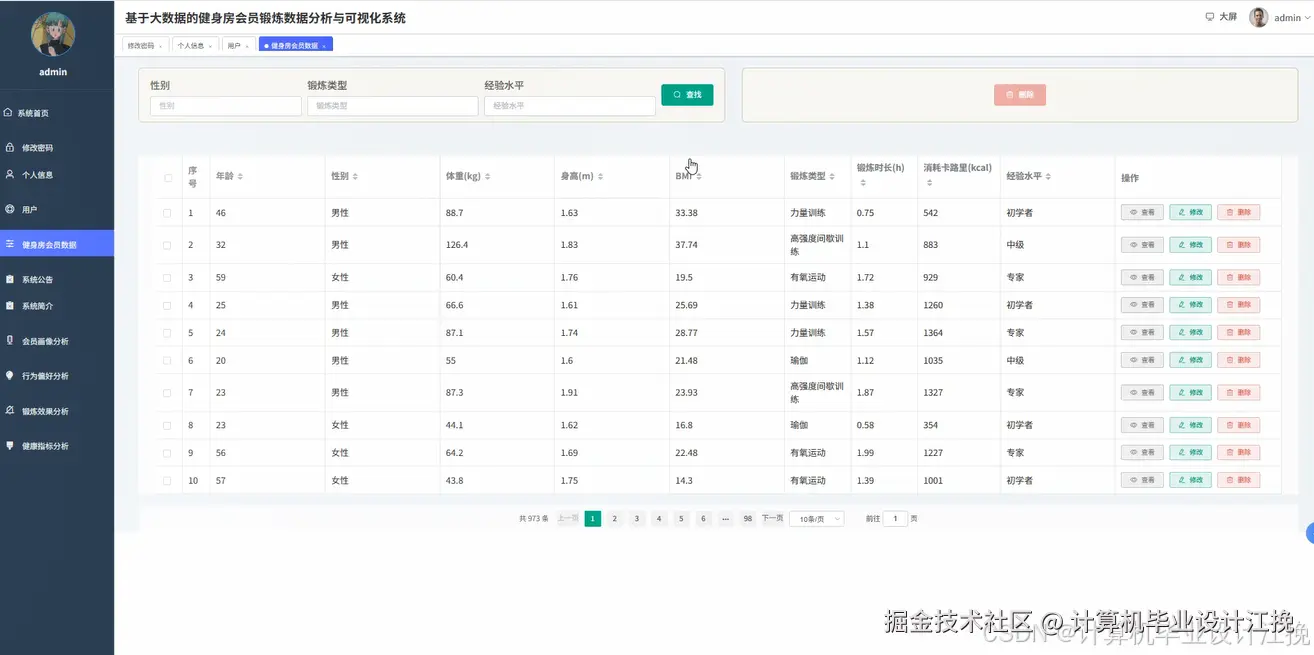The height and width of the screenshot is (655, 1314).
Task: Check the checkbox for row 10
Action: coord(167,480)
